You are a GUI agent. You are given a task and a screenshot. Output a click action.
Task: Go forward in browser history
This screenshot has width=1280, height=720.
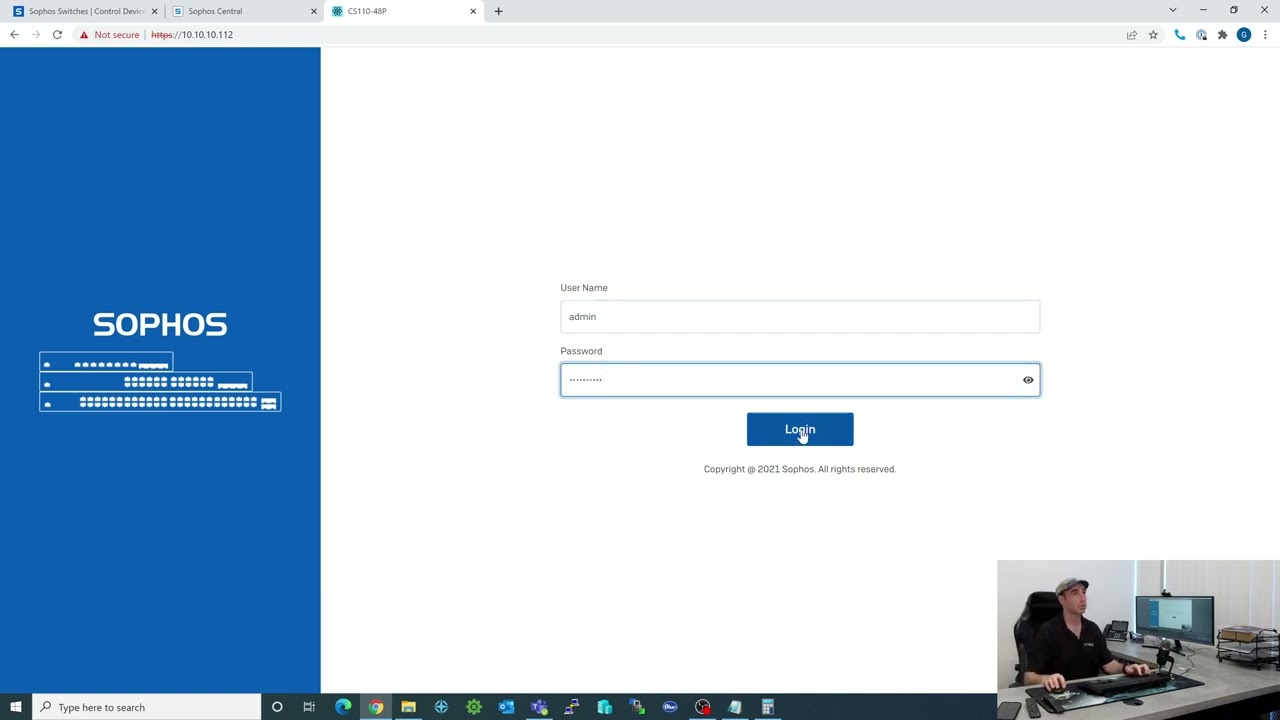point(36,35)
